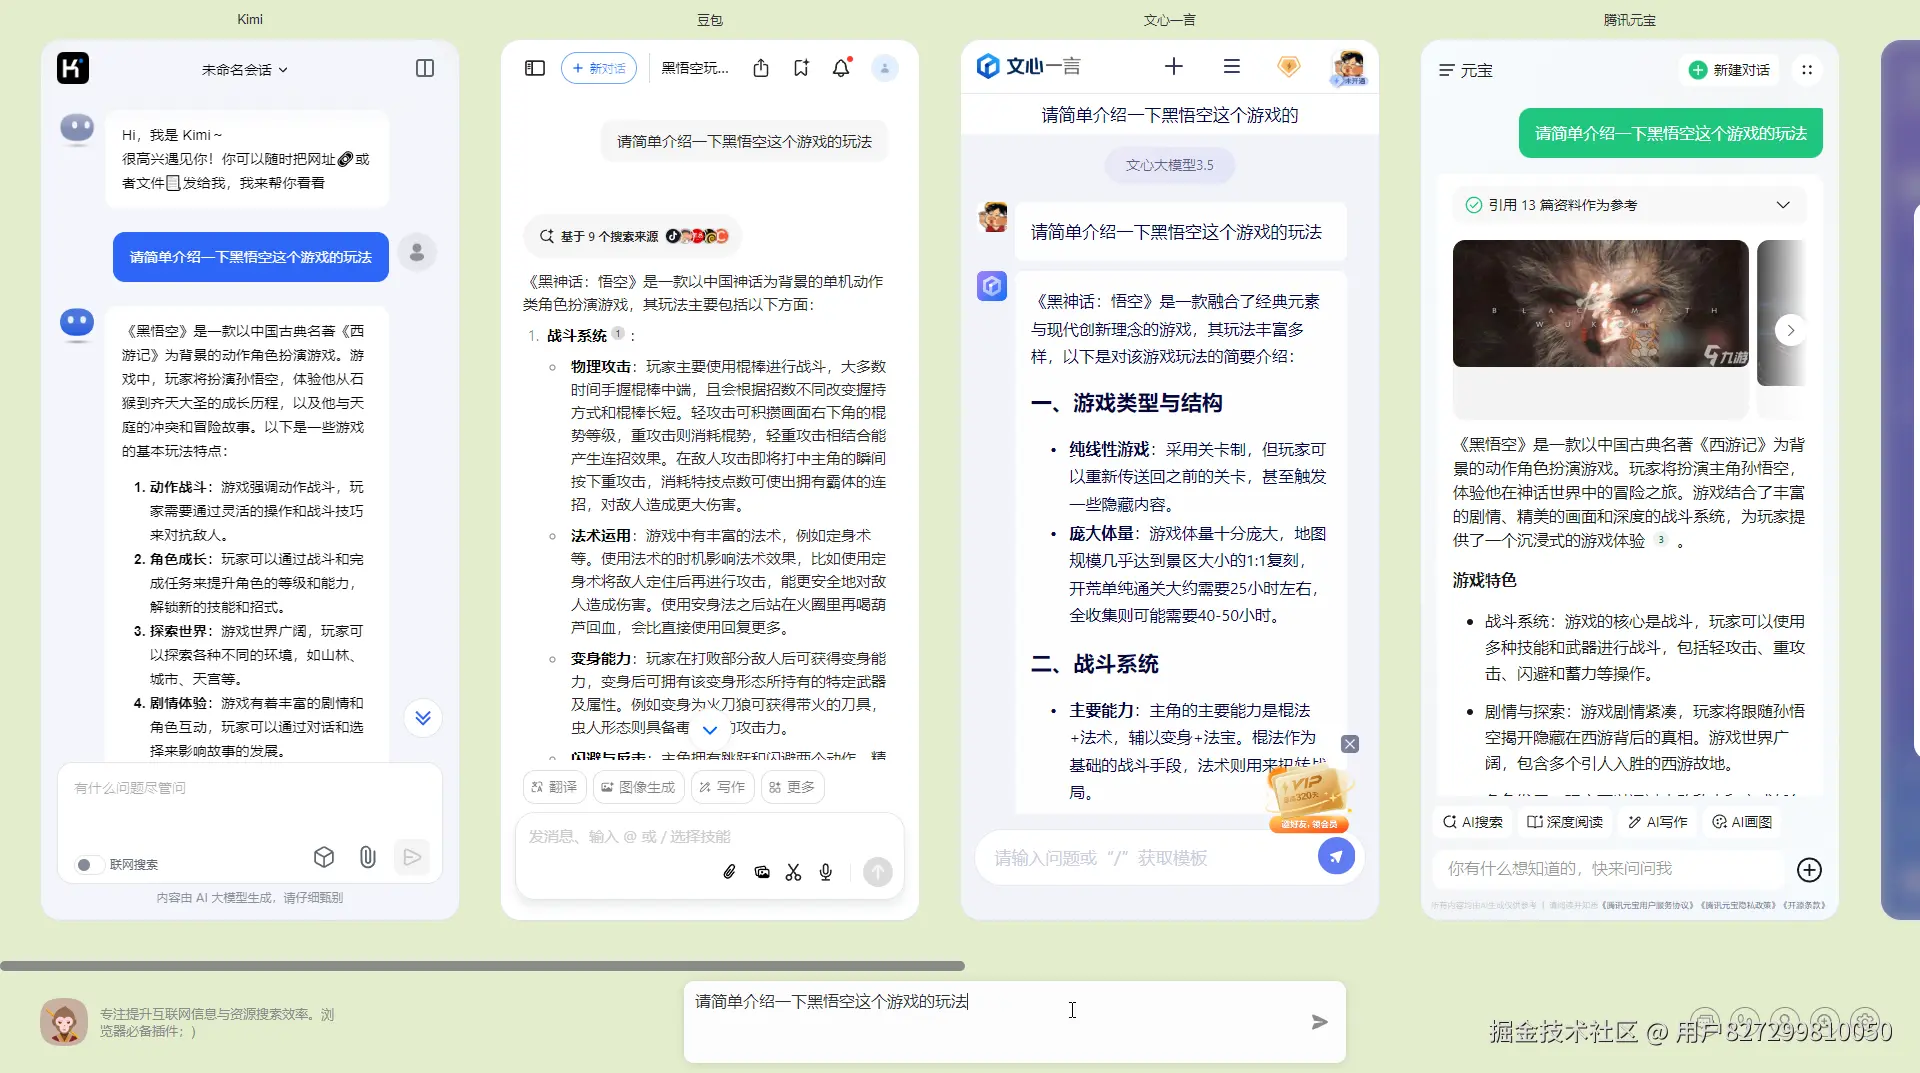Click Doubao scissors screenshot icon
Screen dimensions: 1920x1073
(x=794, y=872)
